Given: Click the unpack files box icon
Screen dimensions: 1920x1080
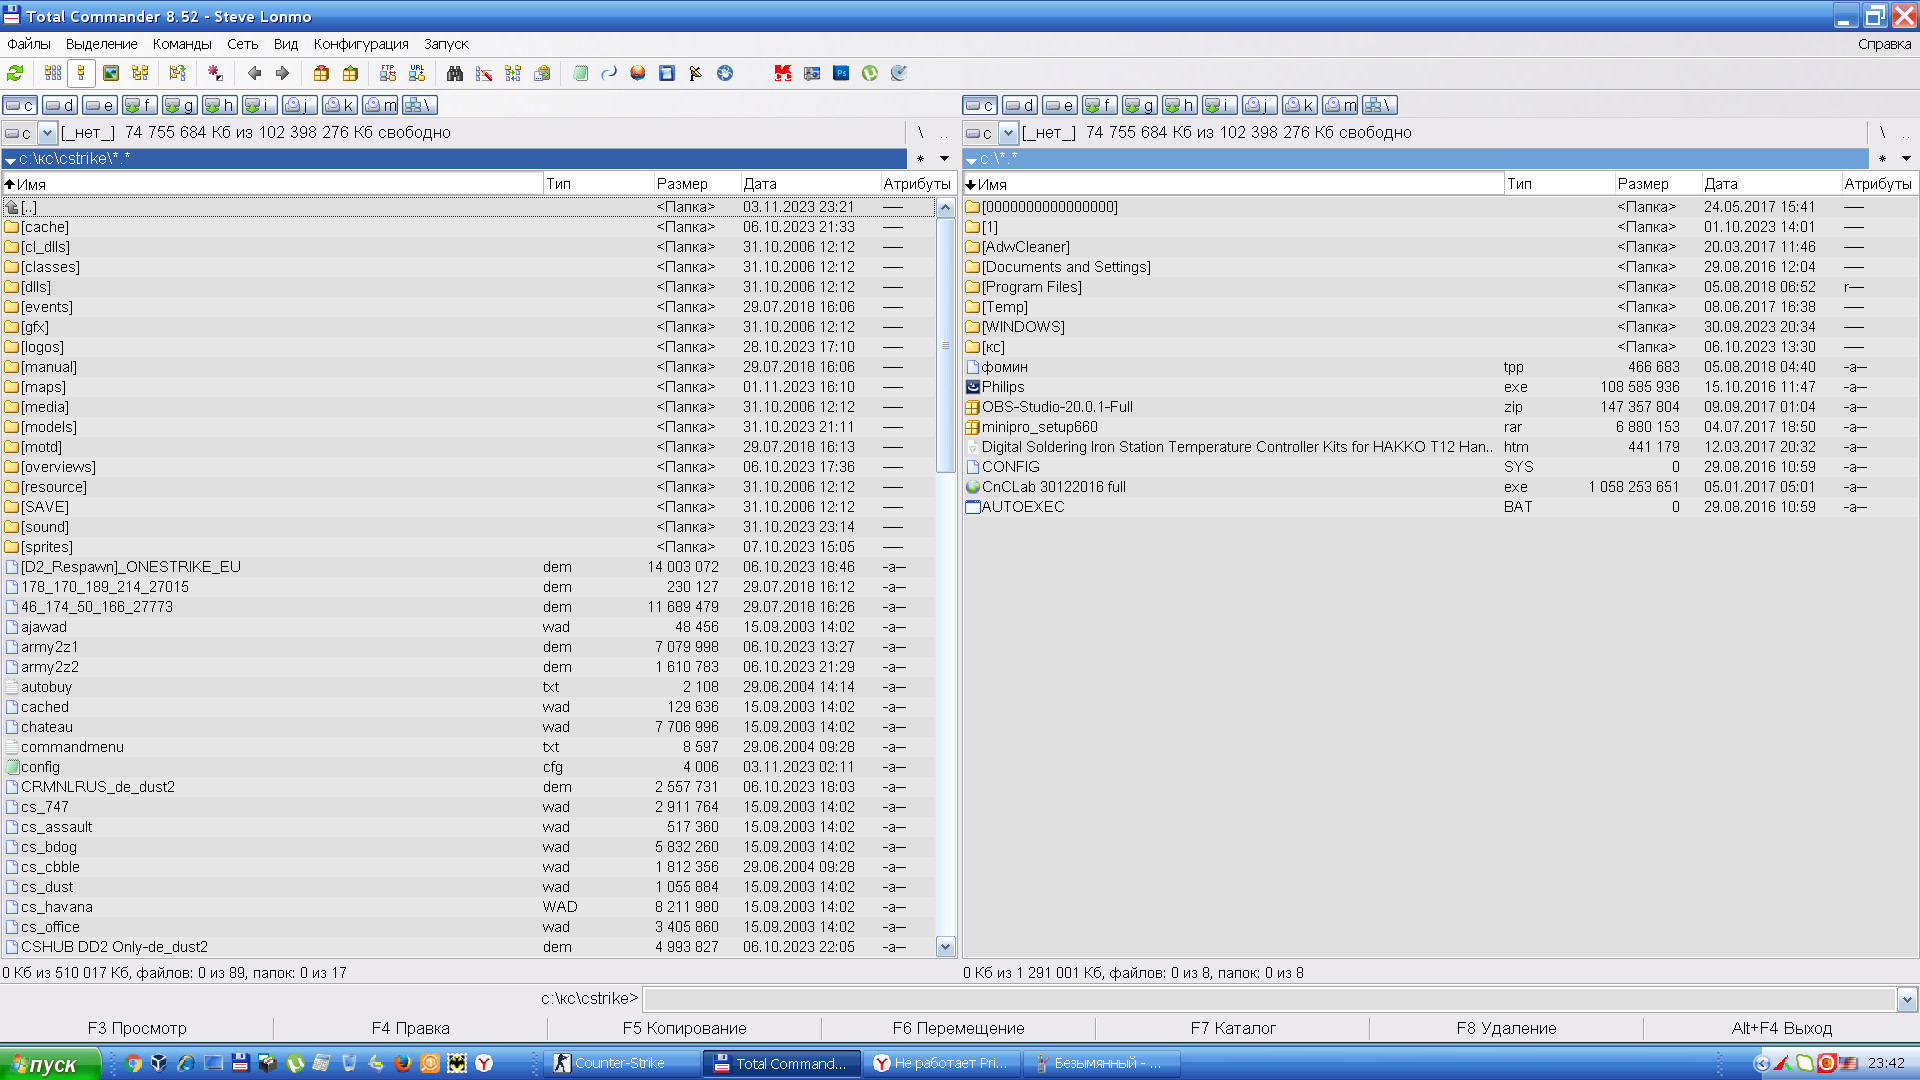Looking at the screenshot, I should [x=350, y=73].
